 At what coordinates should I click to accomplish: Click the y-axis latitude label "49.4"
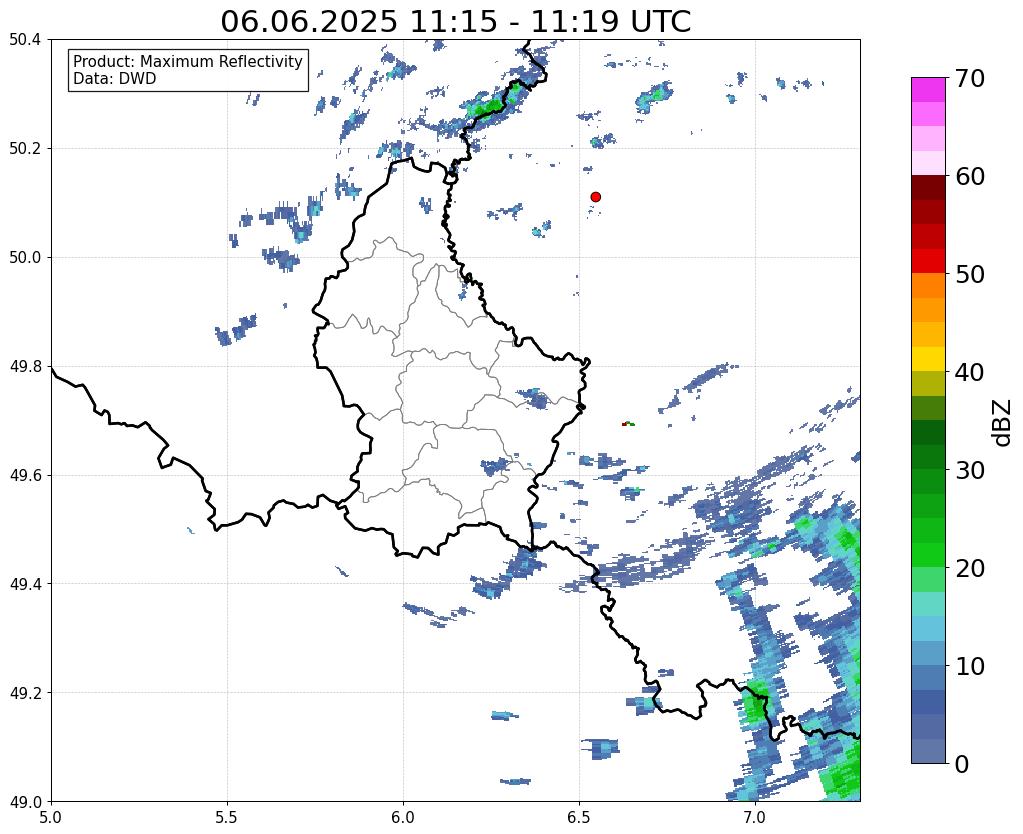[x=25, y=584]
